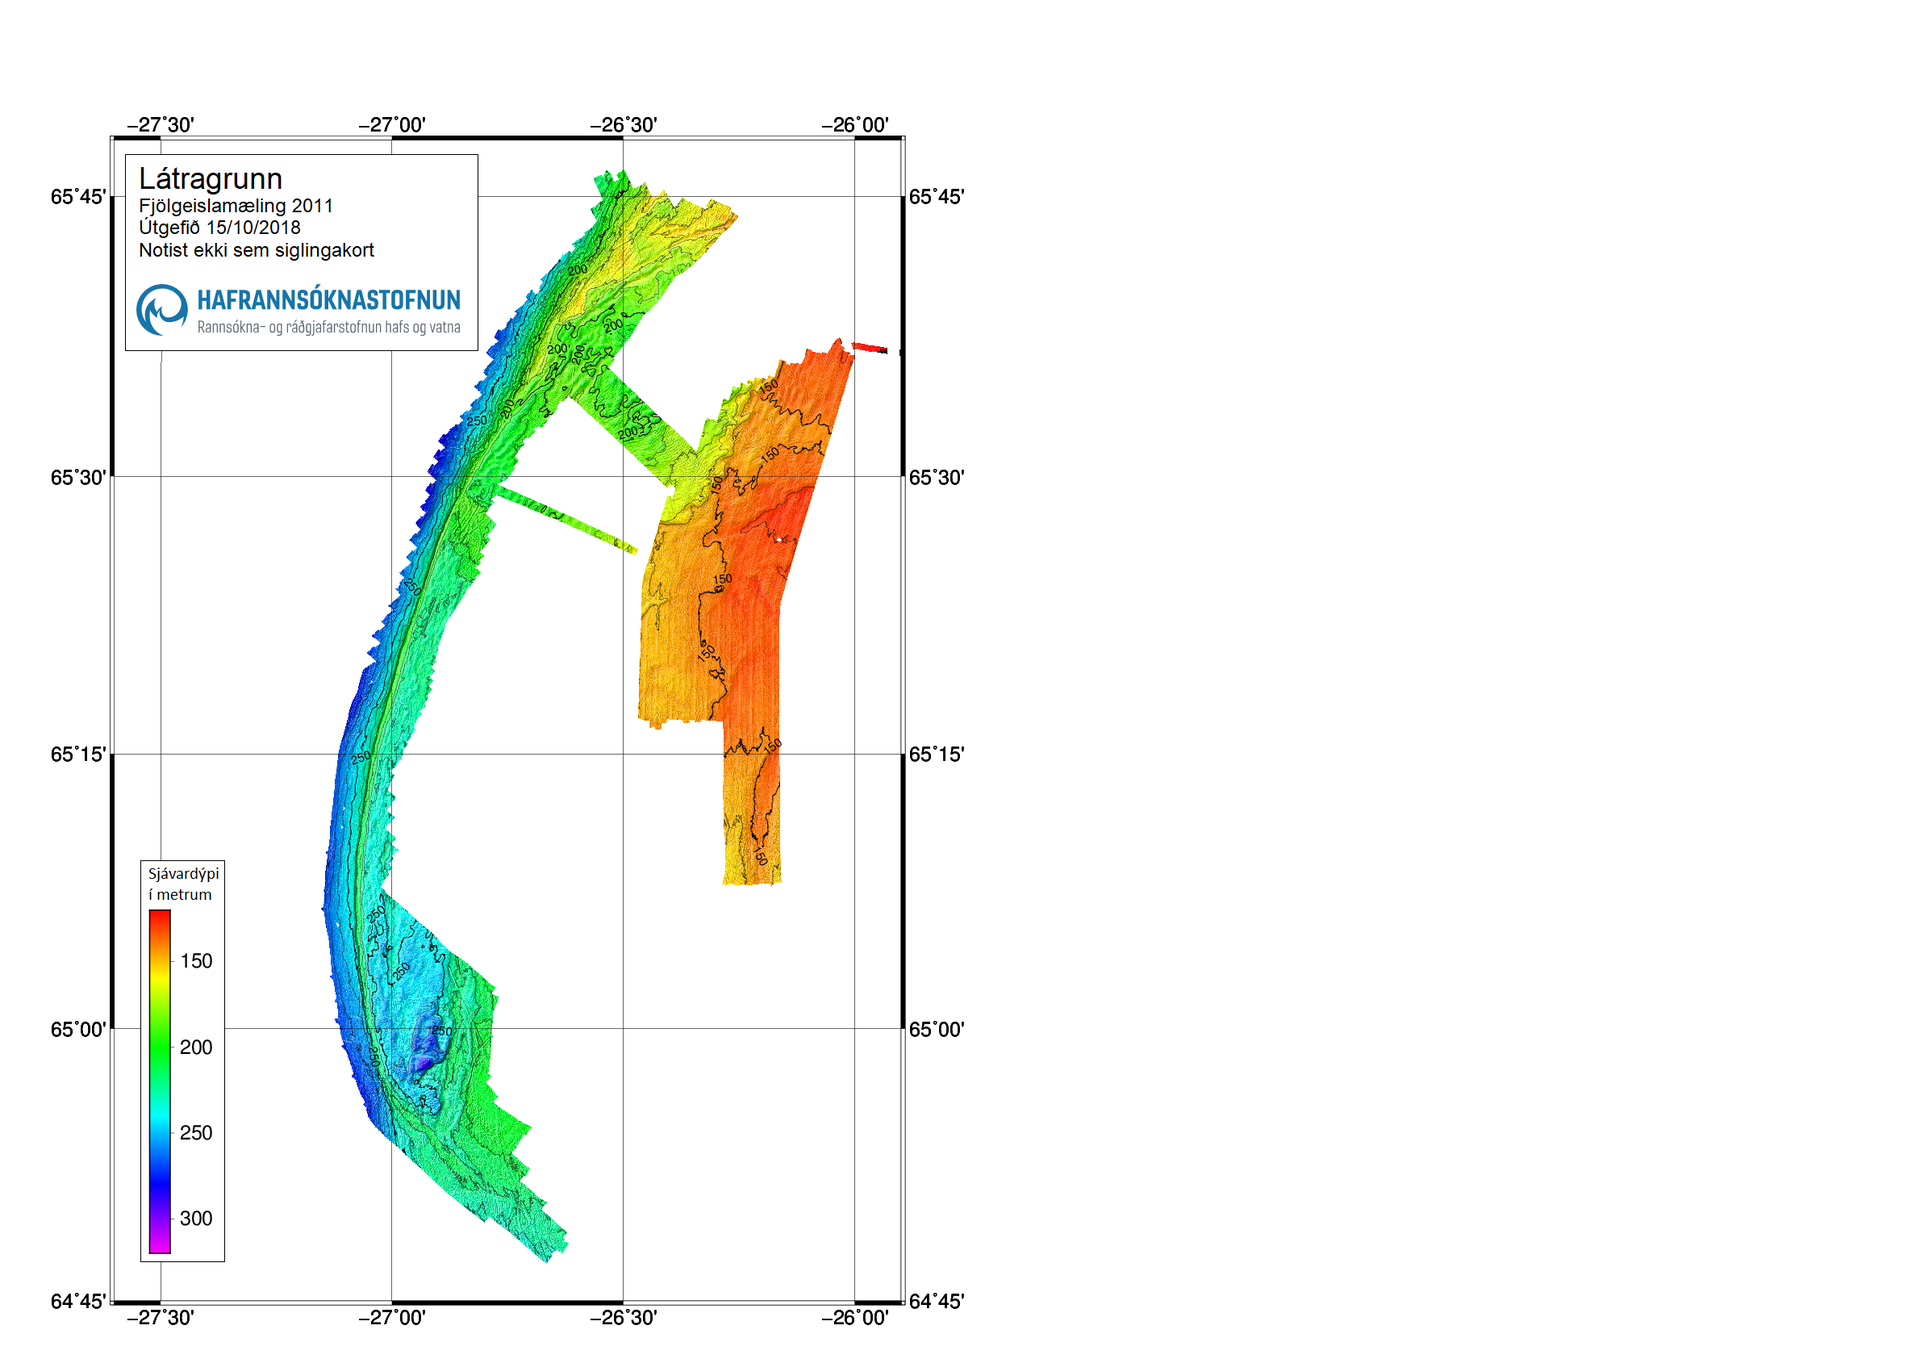Click the bottom axis label –26°30'
Screen dimensions: 1920x1358
click(623, 1317)
